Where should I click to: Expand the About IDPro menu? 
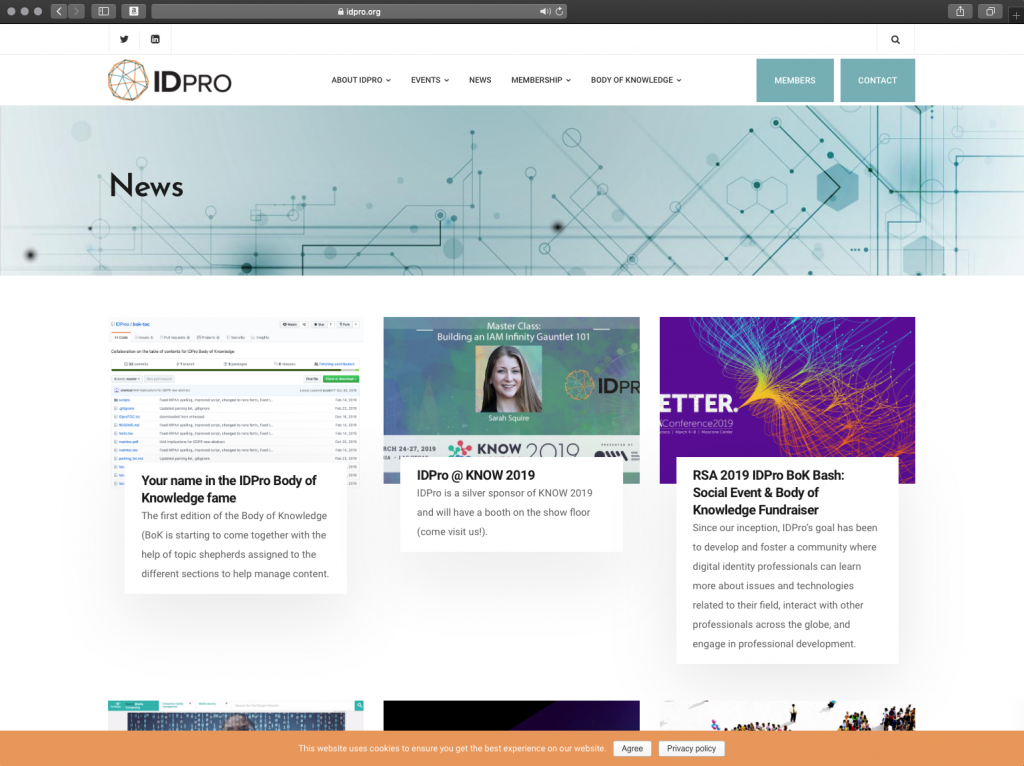pyautogui.click(x=361, y=80)
